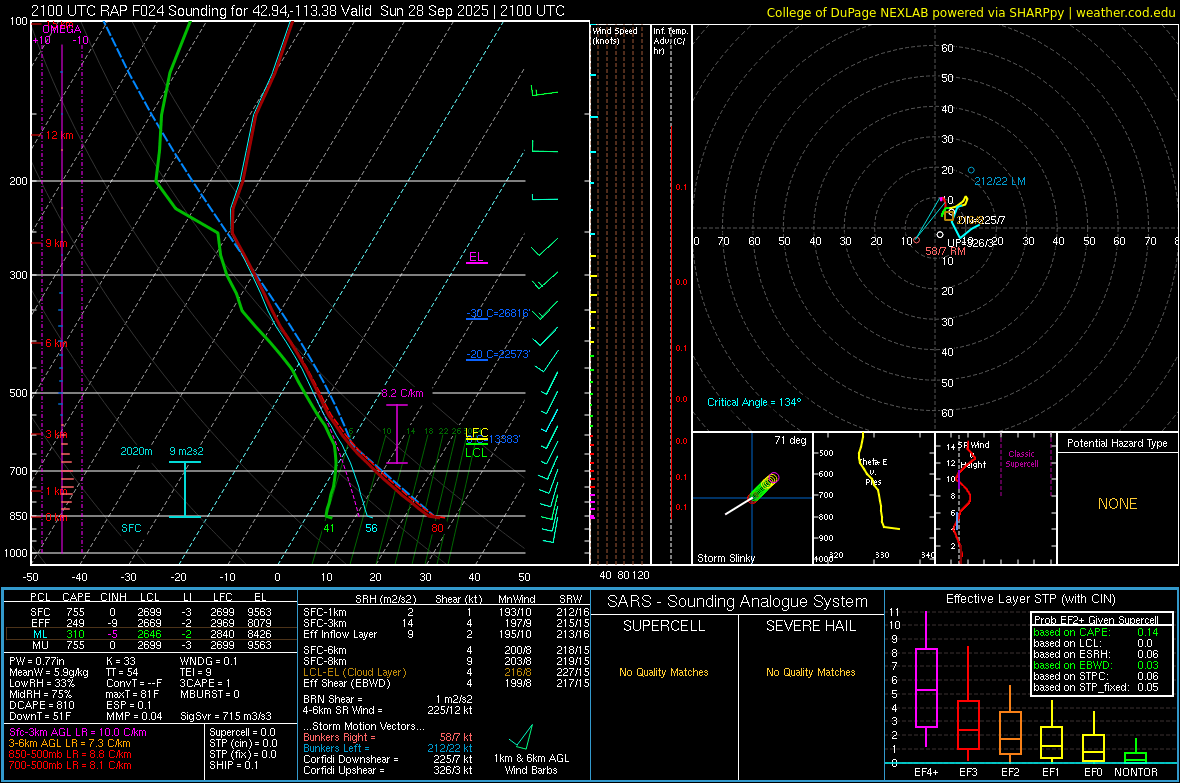Select the MU parcel row in the parcel table
Screen dimensions: 1180x783
click(151, 645)
